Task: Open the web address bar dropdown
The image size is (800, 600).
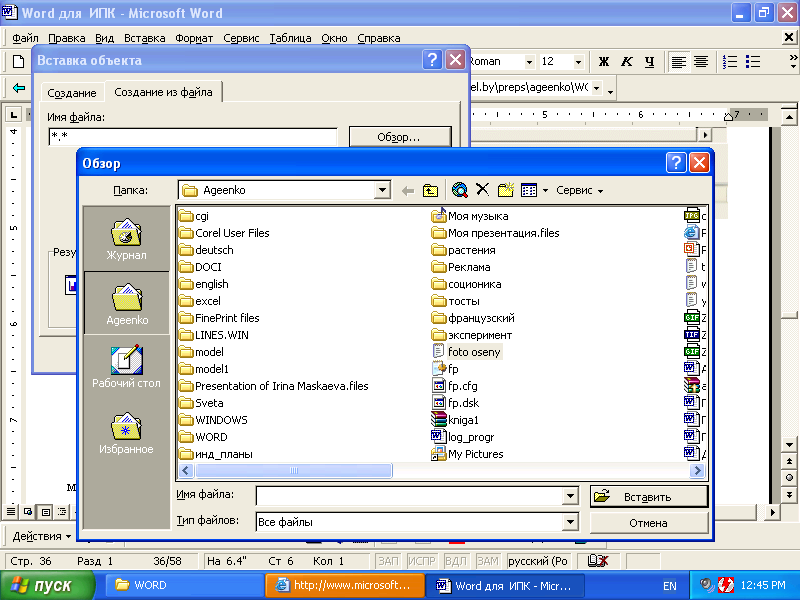Action: [x=596, y=88]
